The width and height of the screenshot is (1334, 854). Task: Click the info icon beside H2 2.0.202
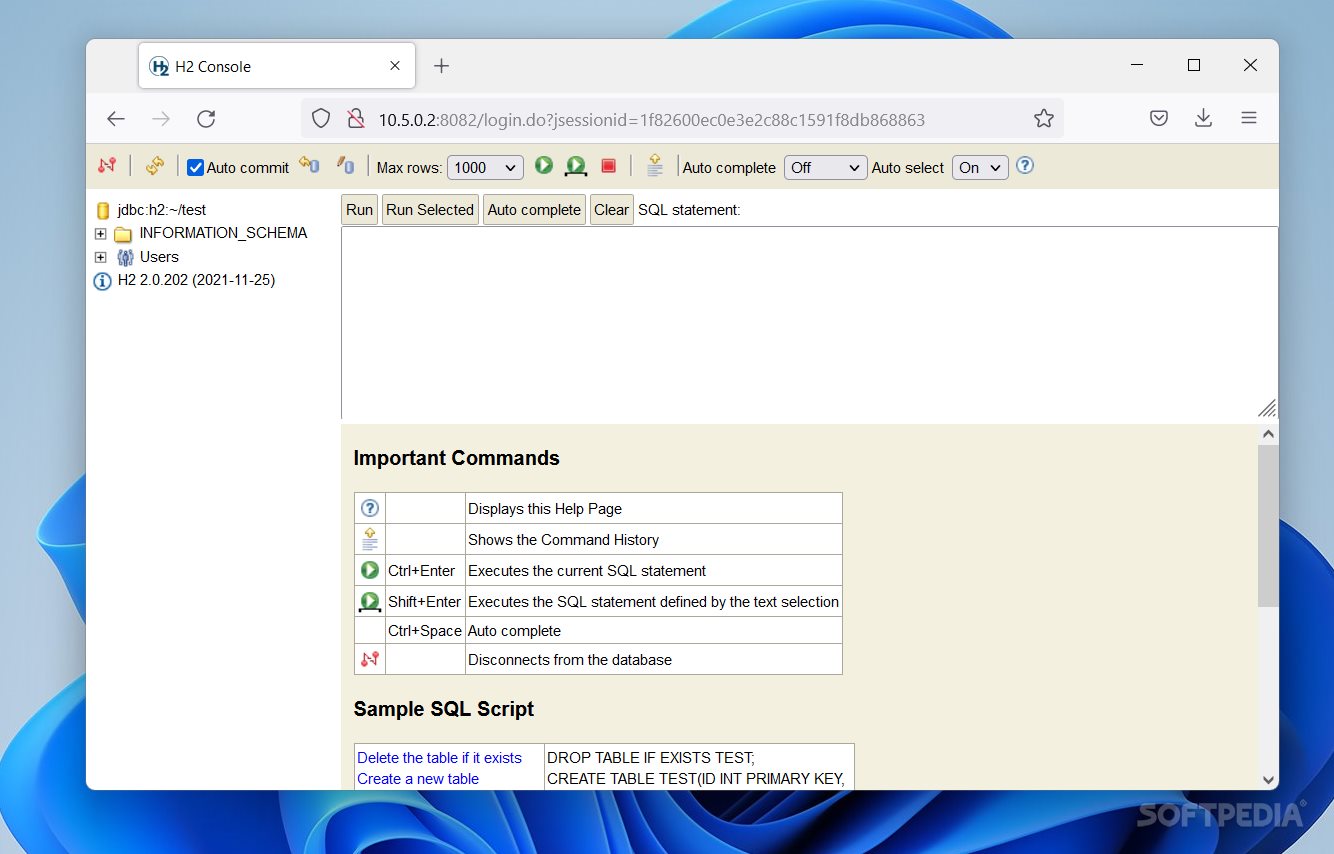102,281
